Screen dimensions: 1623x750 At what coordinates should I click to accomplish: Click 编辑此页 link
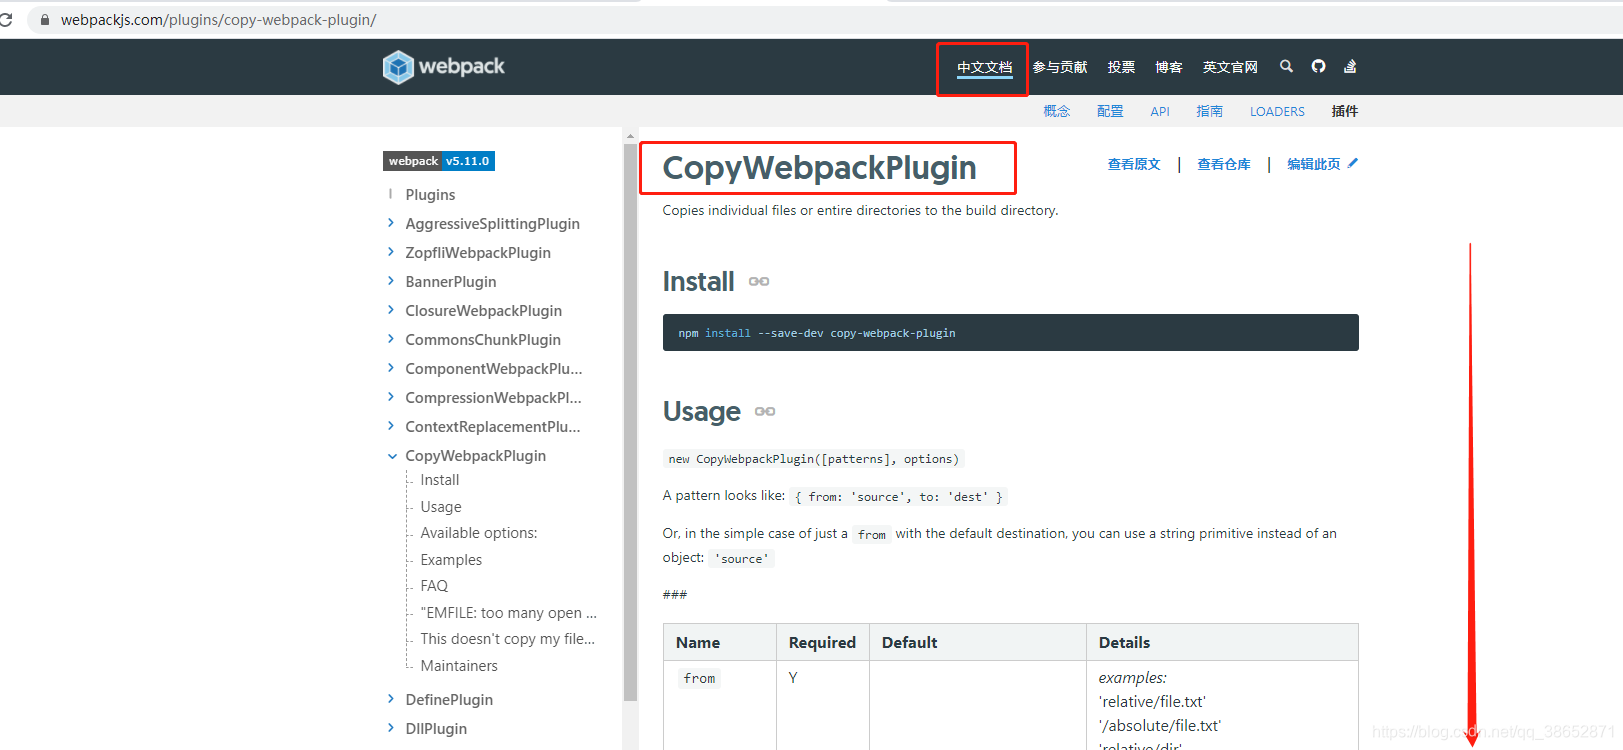1314,164
